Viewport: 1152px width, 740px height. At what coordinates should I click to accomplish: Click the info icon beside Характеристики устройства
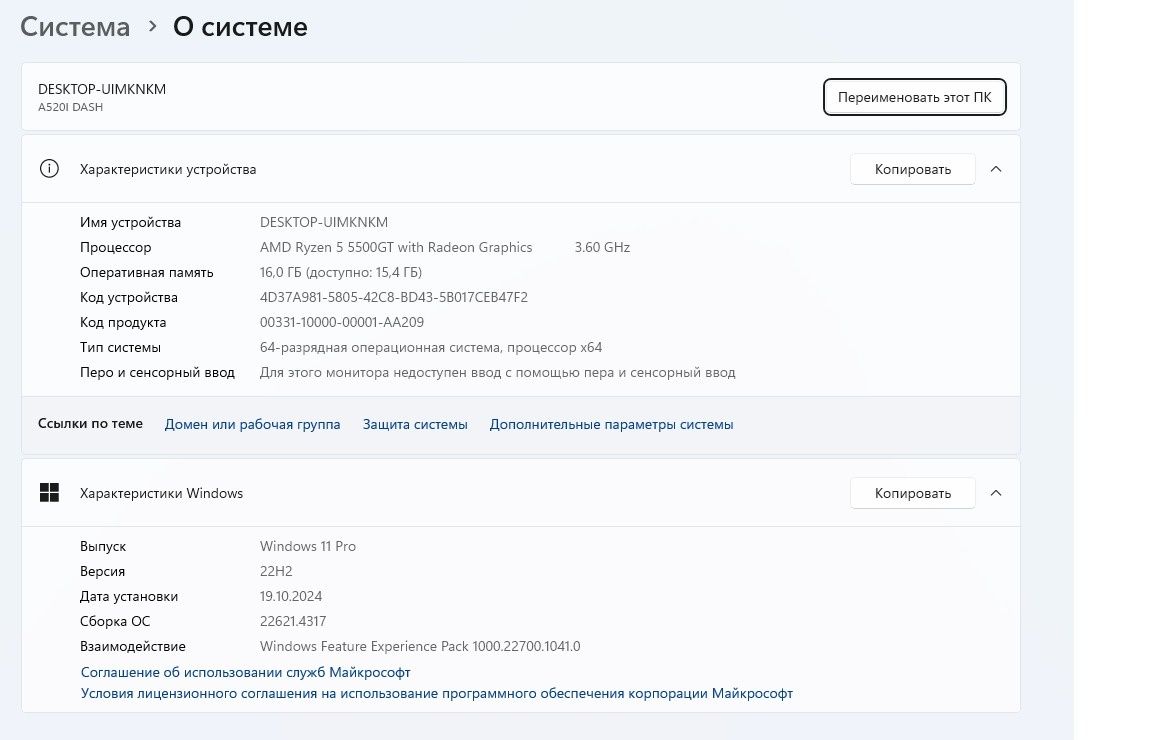(x=49, y=169)
